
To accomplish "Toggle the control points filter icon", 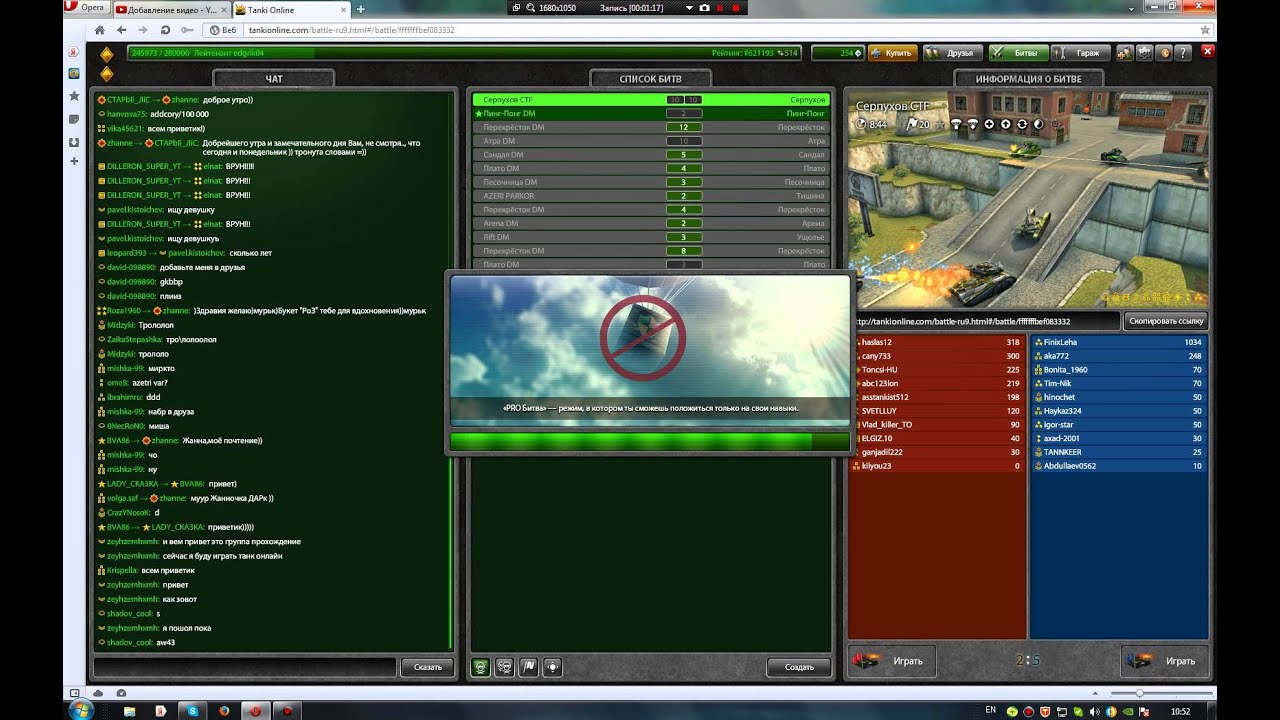I will click(x=552, y=667).
